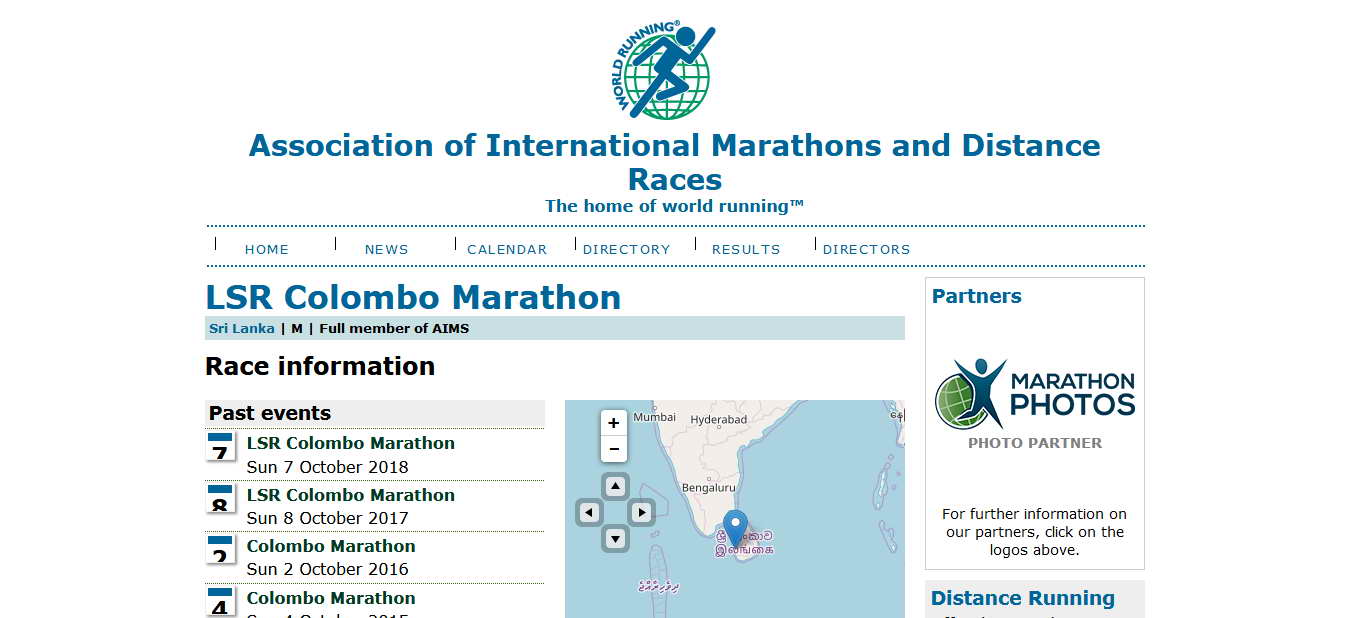The width and height of the screenshot is (1349, 618).
Task: Pan the map up
Action: [x=616, y=487]
